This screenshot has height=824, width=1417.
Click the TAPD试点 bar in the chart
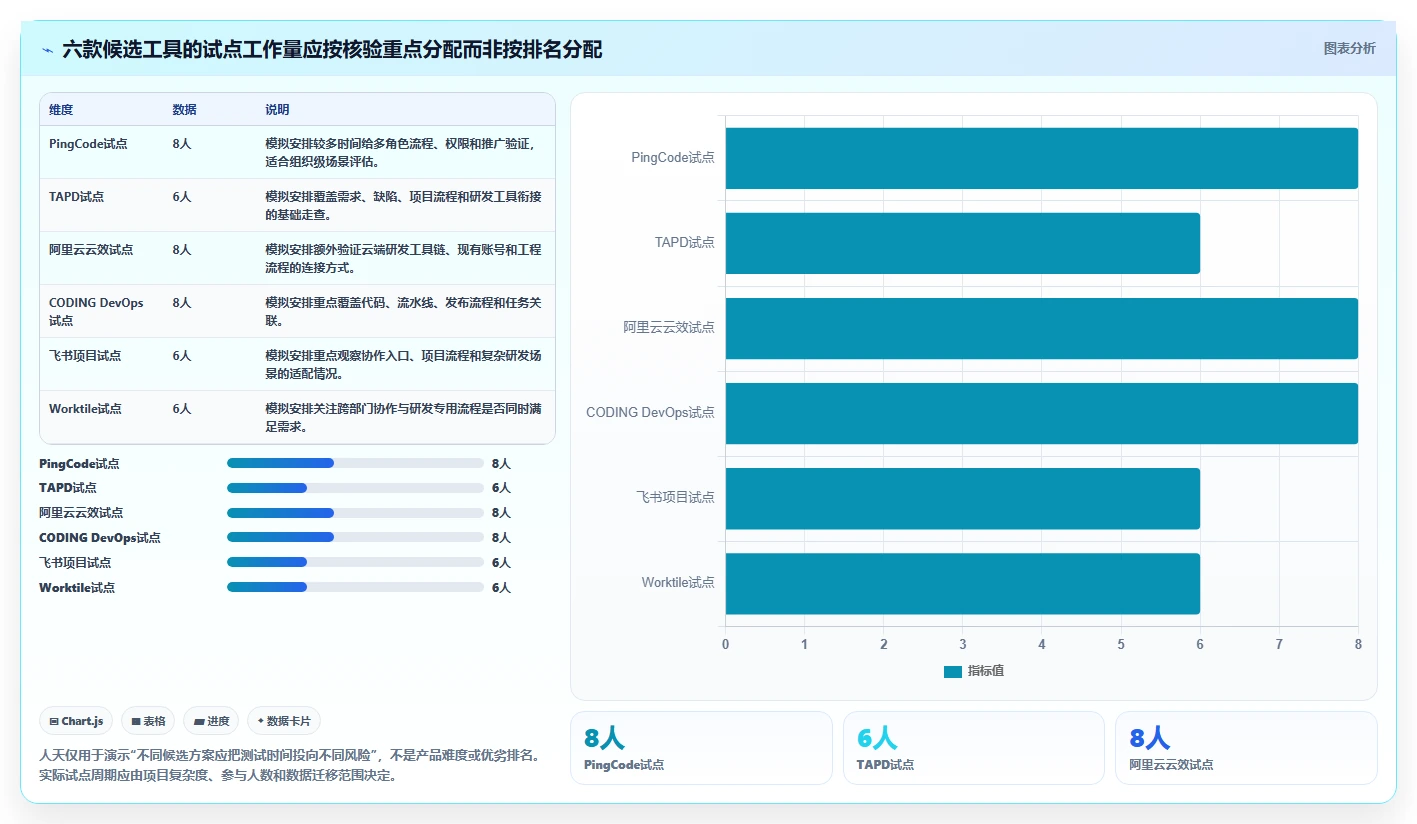click(962, 243)
